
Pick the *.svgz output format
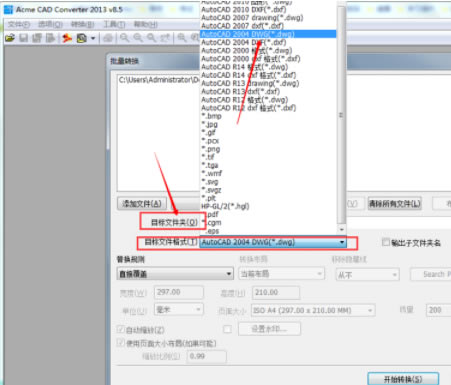coord(268,190)
